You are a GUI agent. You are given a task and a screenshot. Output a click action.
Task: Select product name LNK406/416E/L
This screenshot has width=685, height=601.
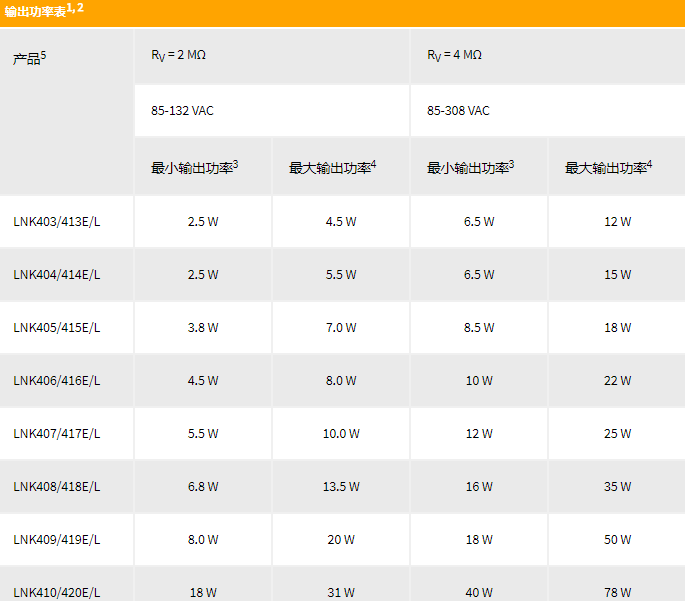point(57,380)
